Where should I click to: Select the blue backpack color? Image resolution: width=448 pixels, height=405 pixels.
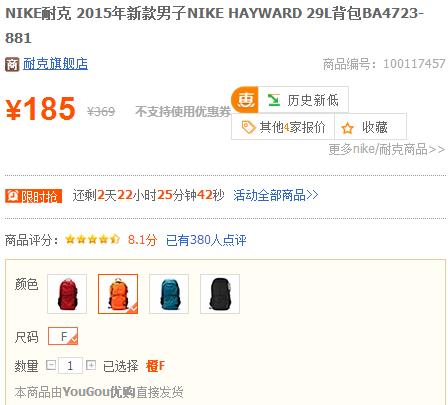[169, 294]
